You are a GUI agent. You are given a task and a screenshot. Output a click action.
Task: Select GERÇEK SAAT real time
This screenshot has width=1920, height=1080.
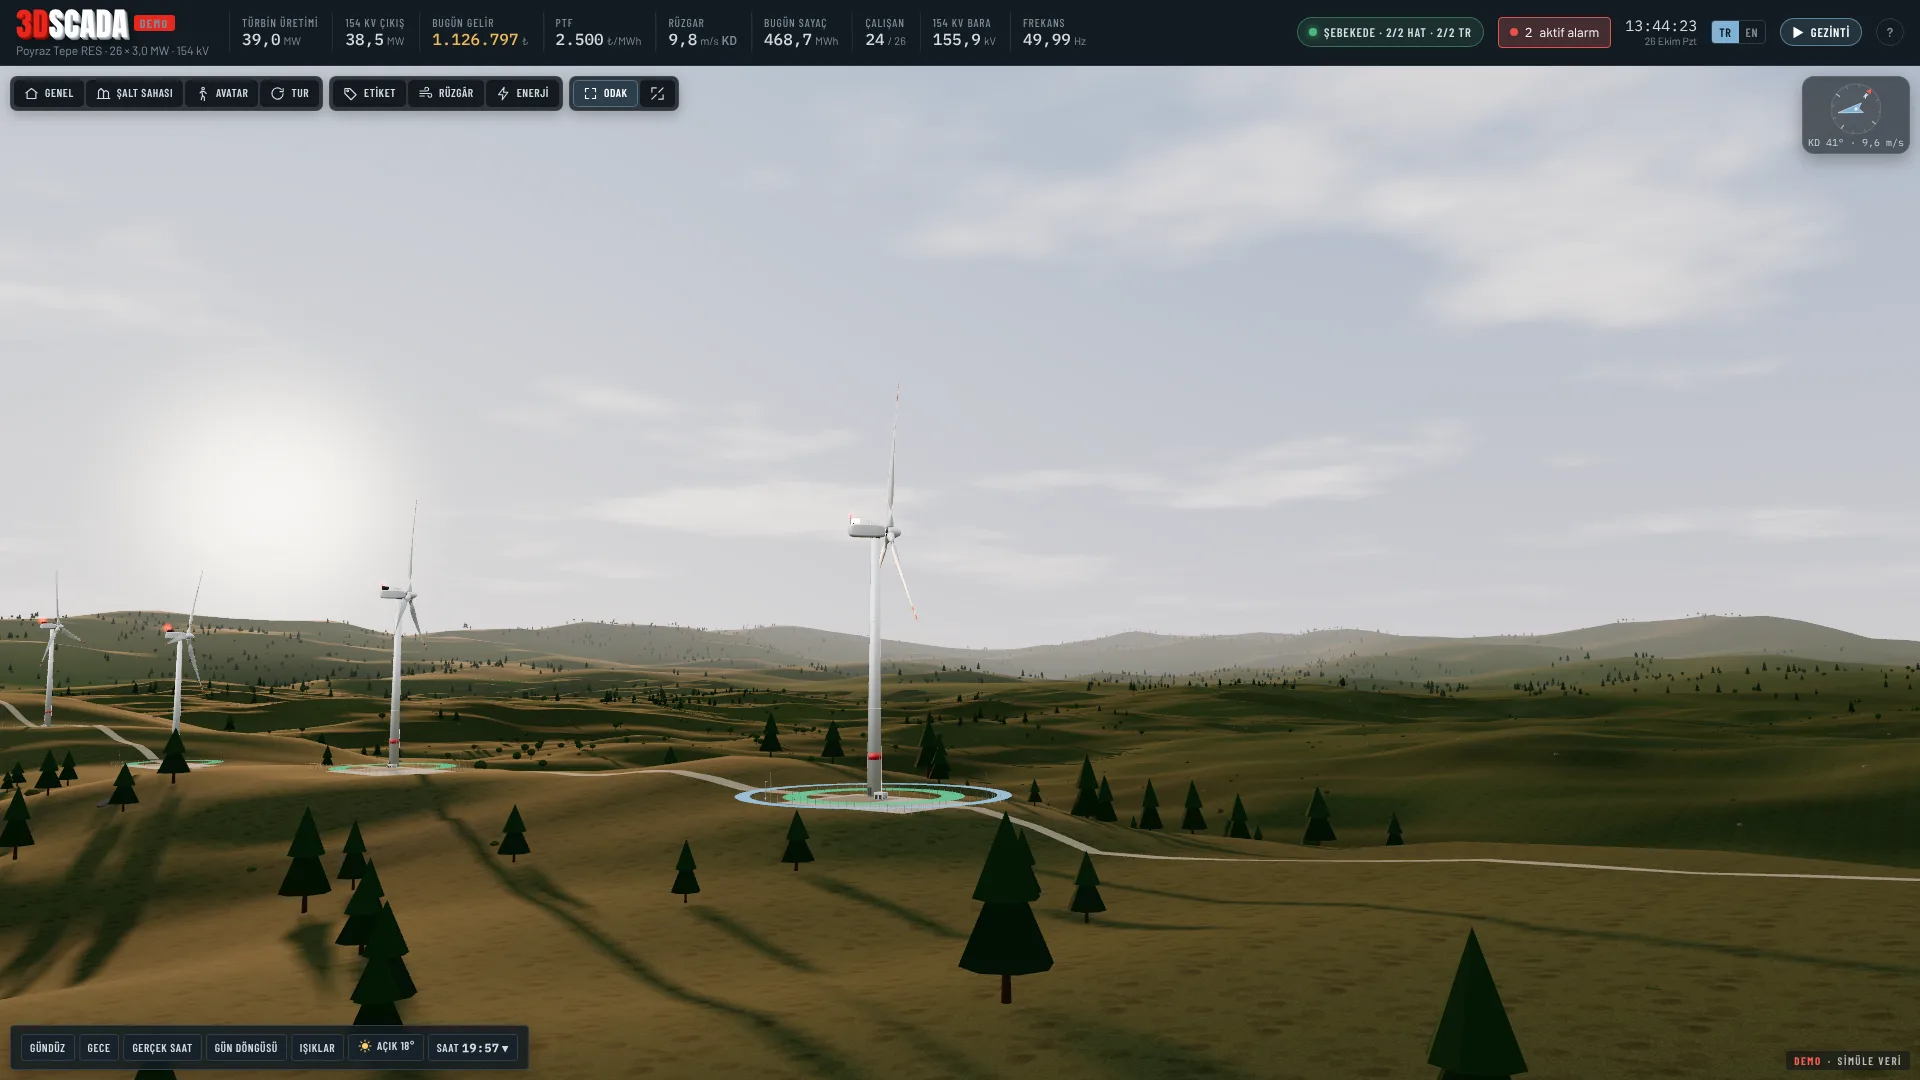coord(162,1047)
